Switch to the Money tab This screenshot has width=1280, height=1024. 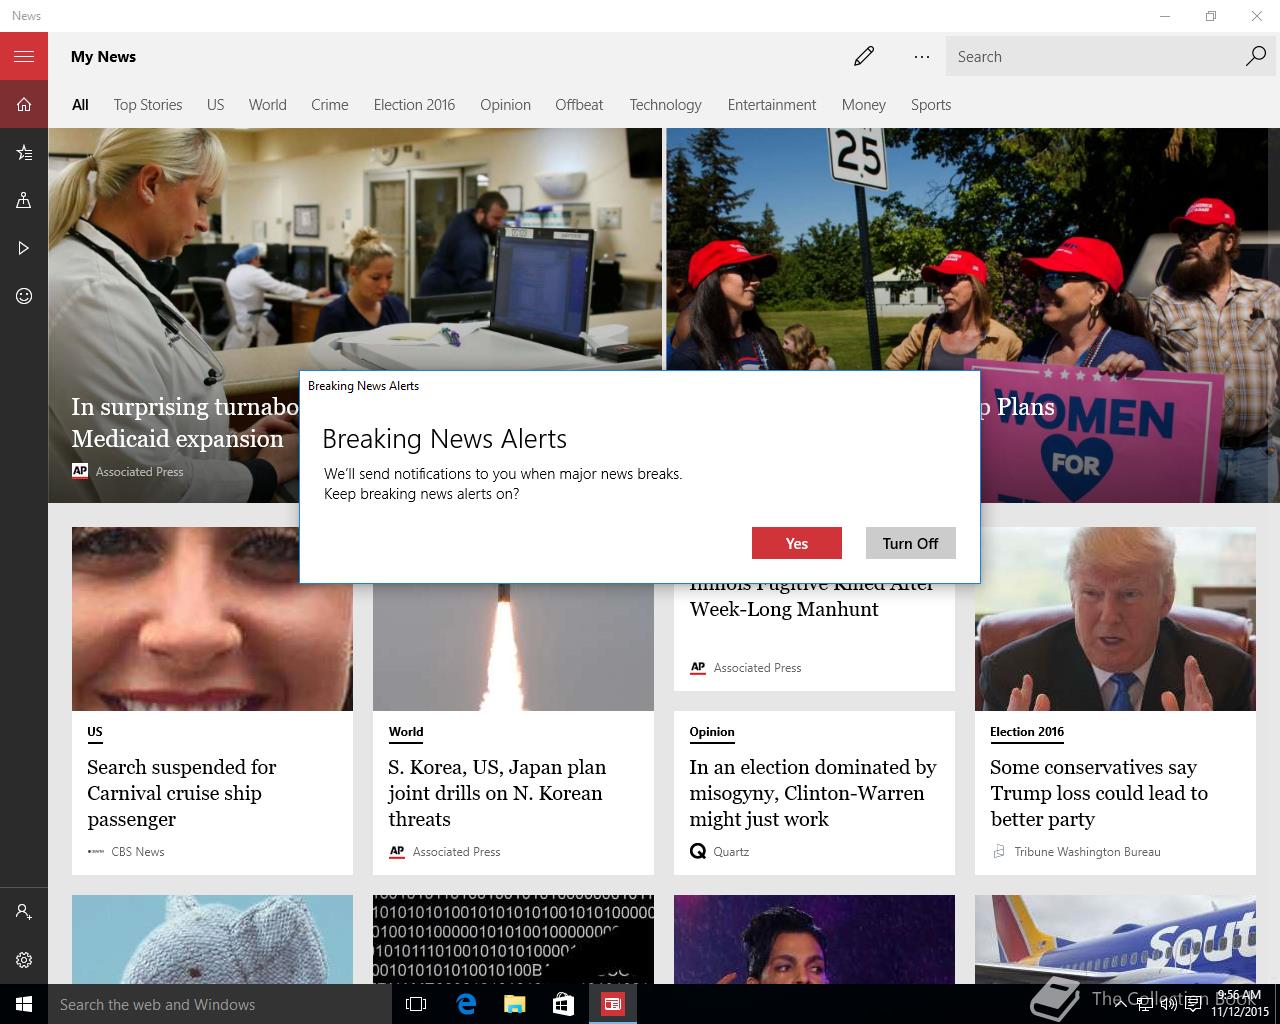(x=864, y=105)
